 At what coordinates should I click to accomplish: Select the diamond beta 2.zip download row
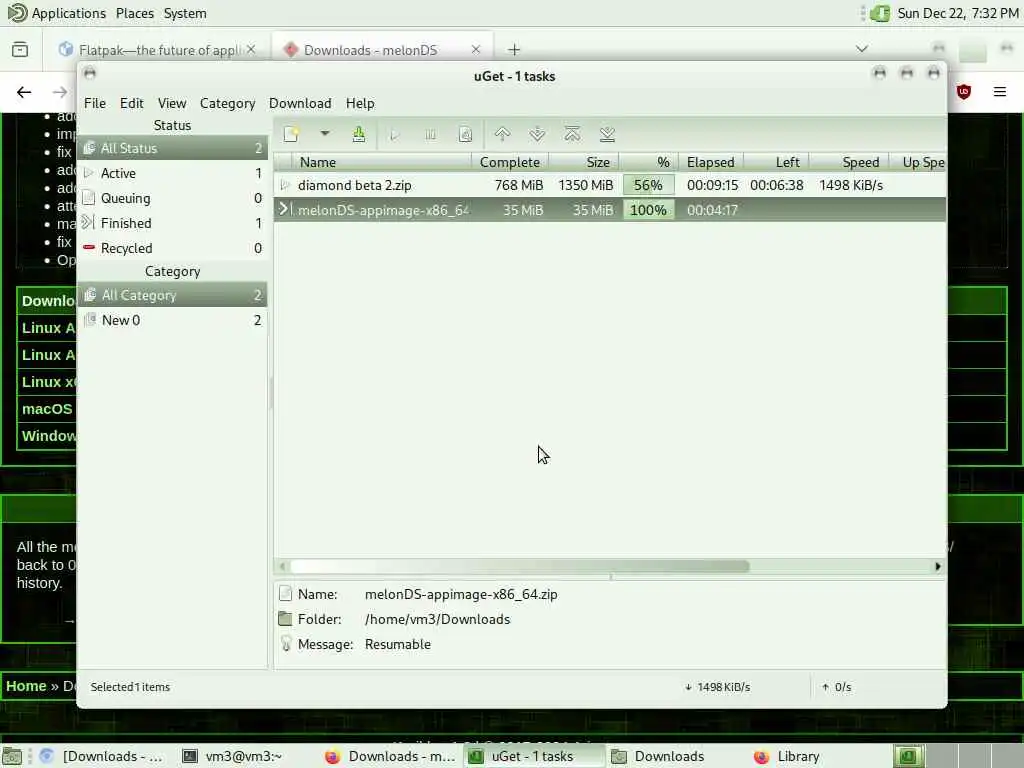[x=610, y=185]
